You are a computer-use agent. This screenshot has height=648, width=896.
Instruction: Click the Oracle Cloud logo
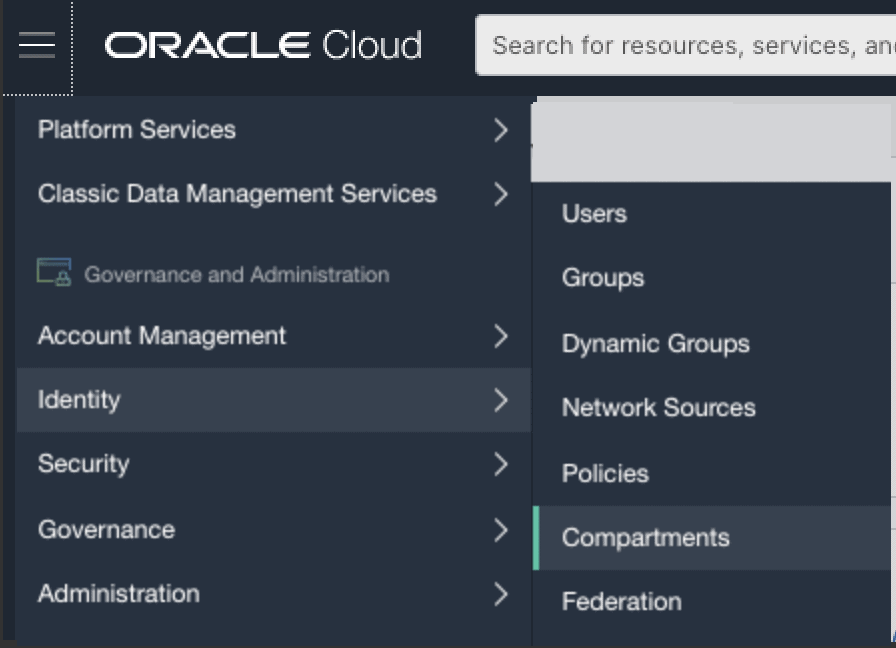(x=263, y=45)
